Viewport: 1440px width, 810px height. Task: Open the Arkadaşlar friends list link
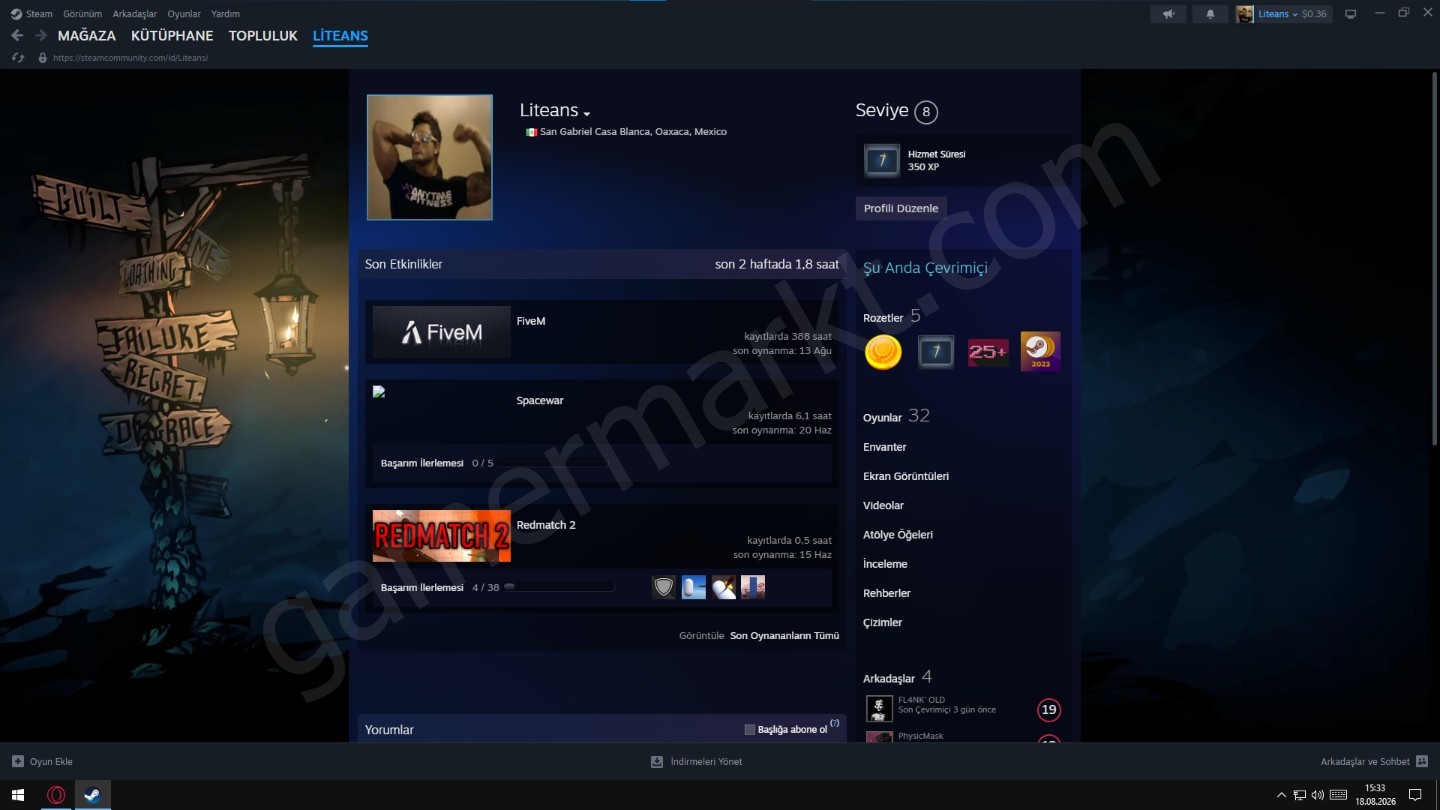click(889, 678)
